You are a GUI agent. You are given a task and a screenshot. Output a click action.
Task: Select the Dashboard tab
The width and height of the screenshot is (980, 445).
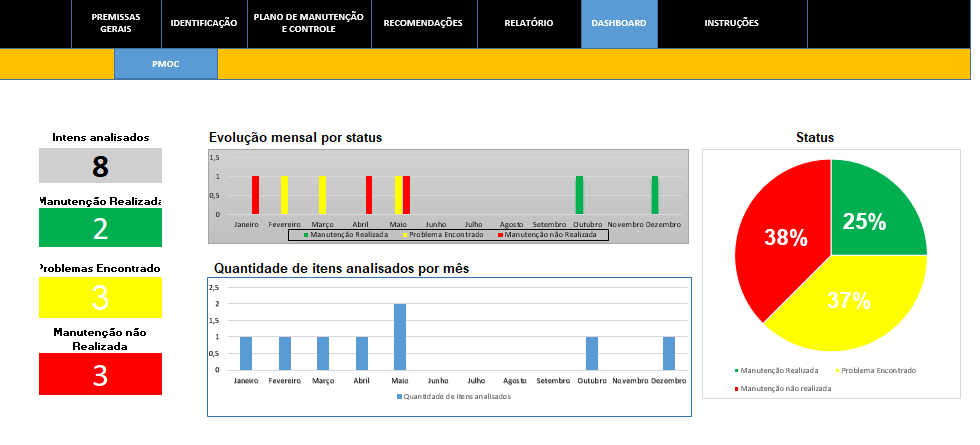[x=618, y=24]
